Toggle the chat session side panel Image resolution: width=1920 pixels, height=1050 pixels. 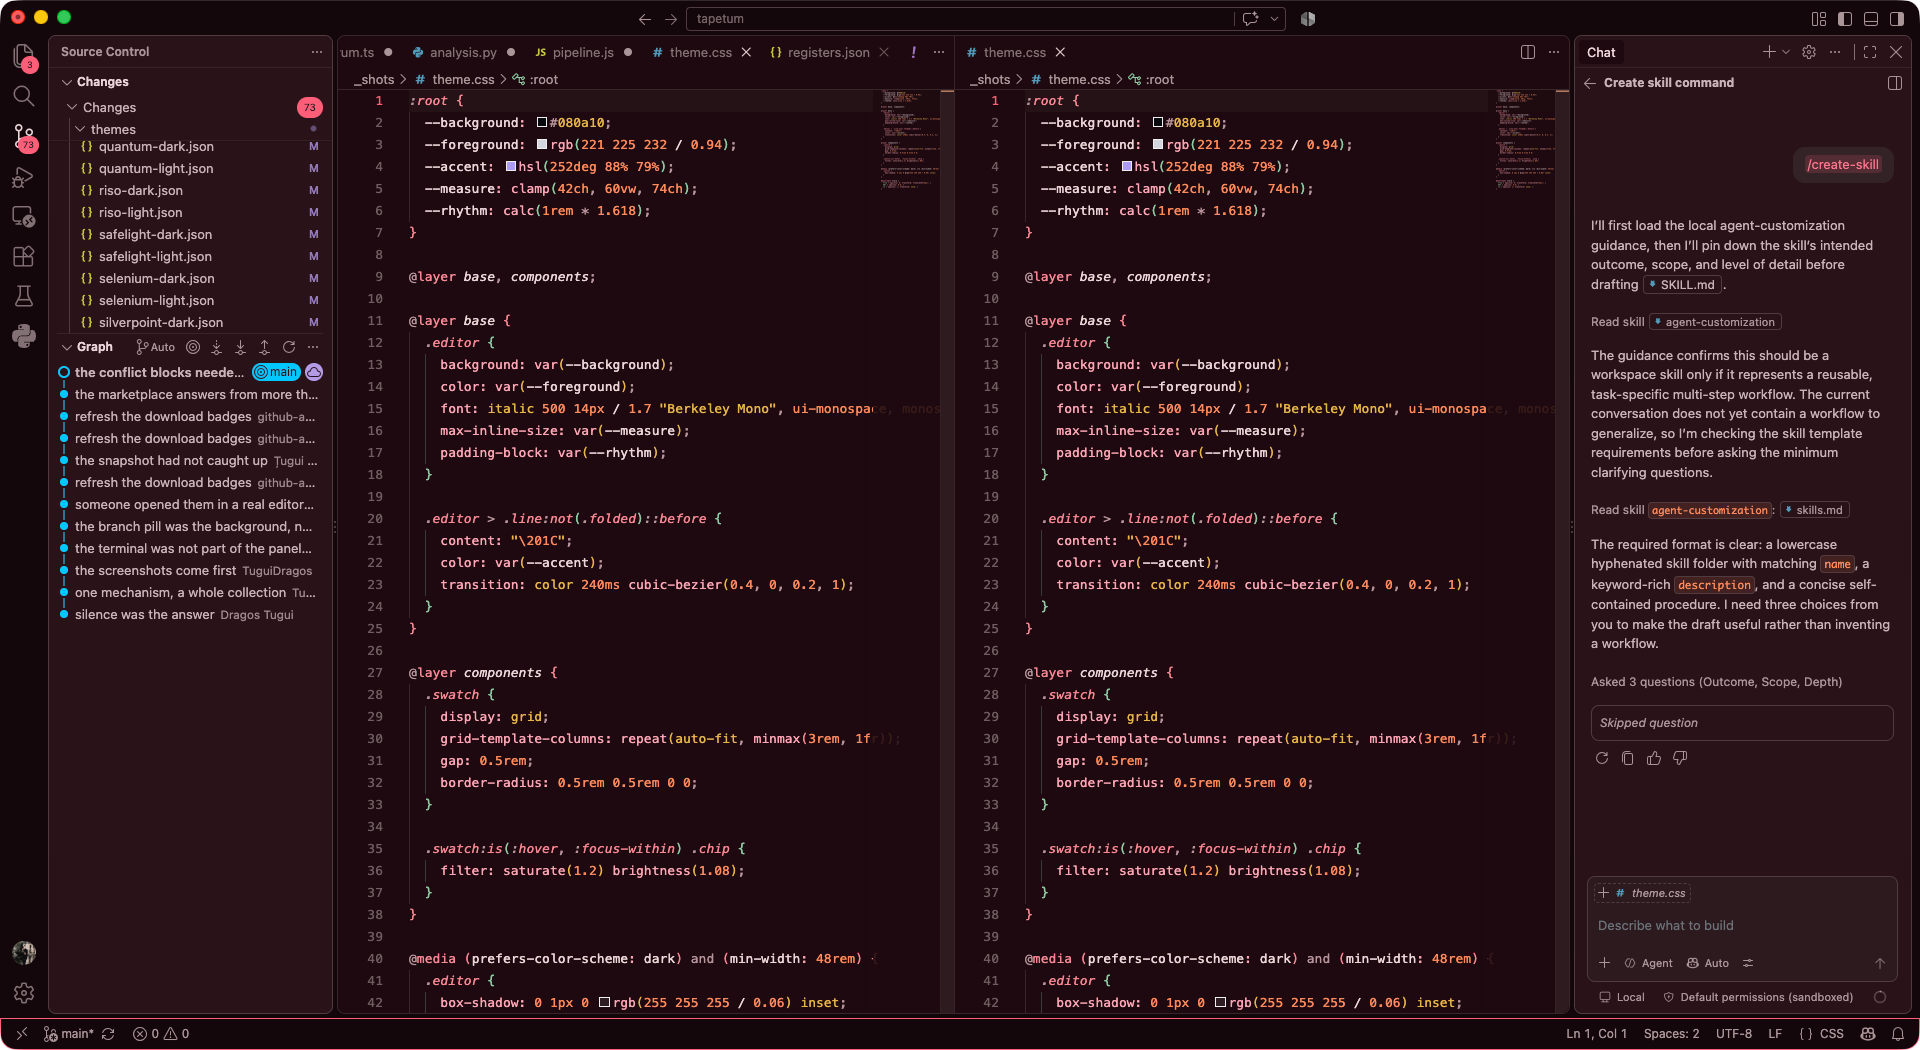(1895, 83)
